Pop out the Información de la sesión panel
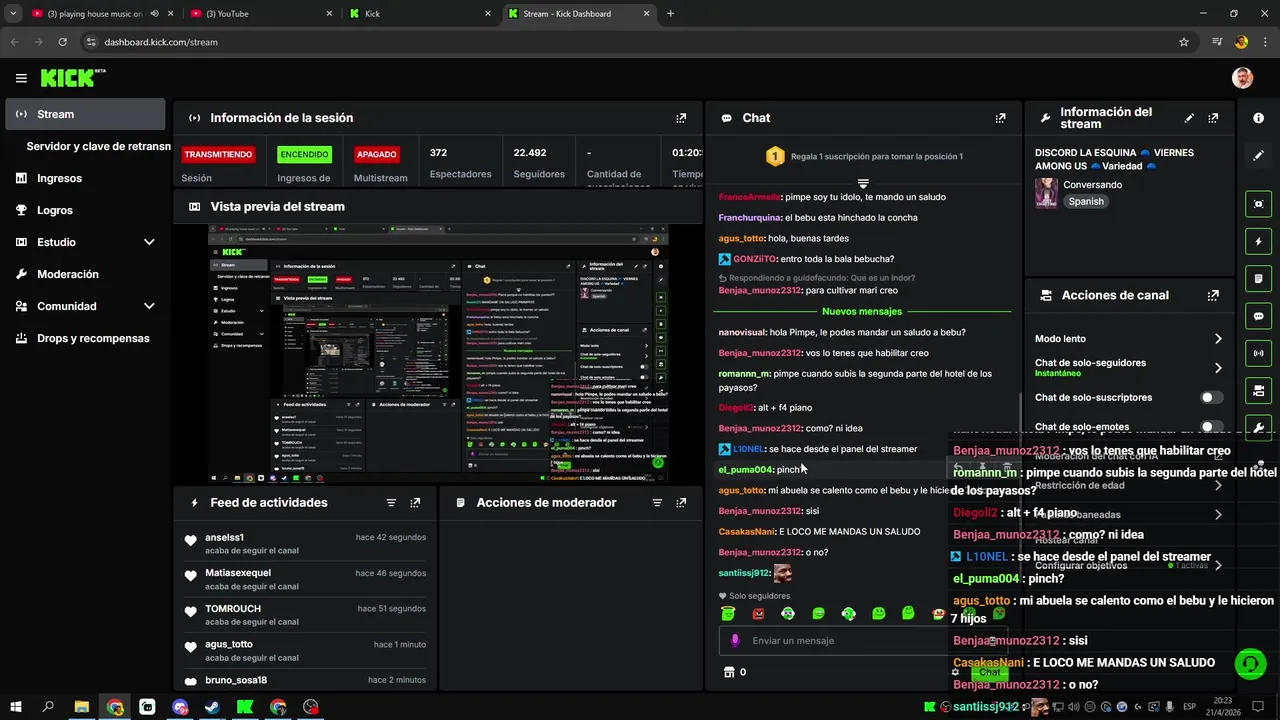 click(x=681, y=118)
